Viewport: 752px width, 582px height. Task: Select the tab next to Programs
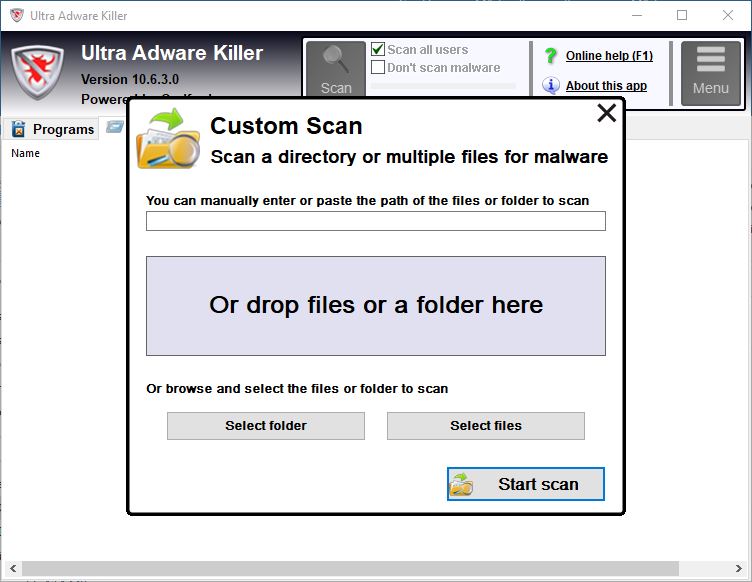pos(115,127)
